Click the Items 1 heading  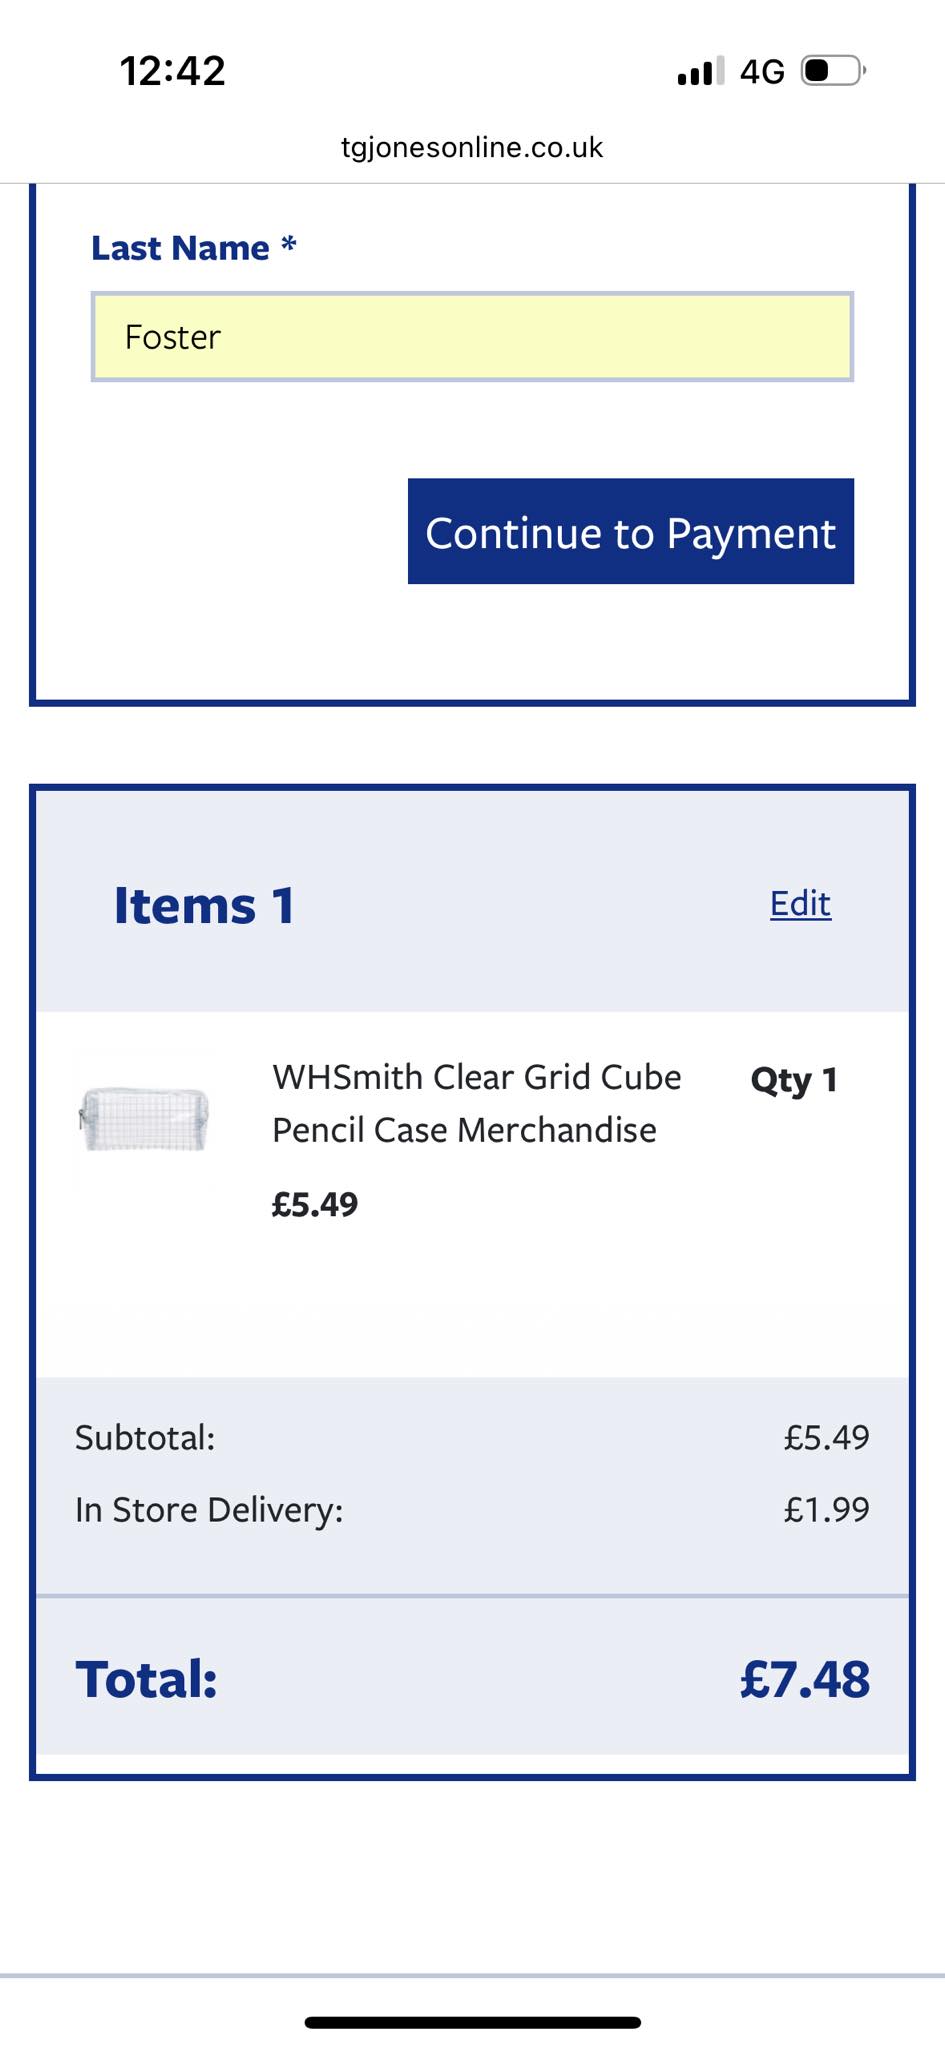point(204,906)
